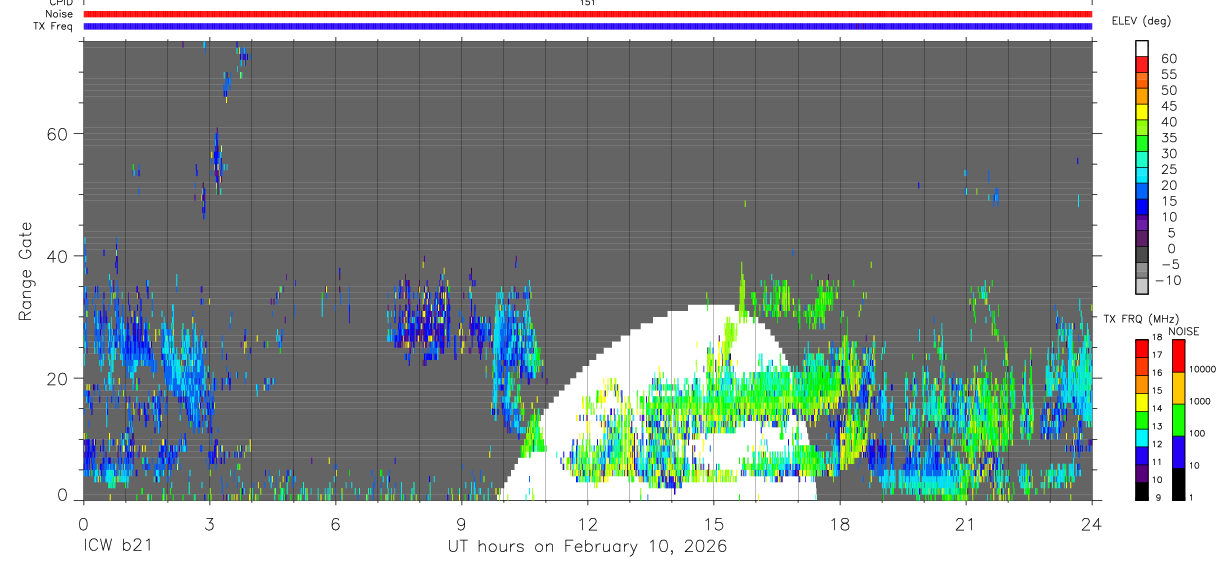Pick the purple swatch in the ELEV scale
The width and height of the screenshot is (1228, 567).
1143,221
